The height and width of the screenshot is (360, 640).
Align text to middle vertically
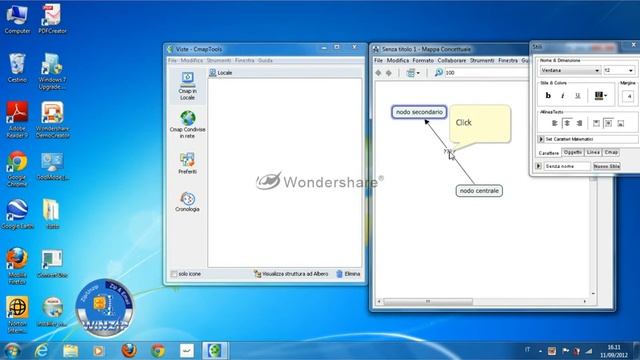tap(608, 123)
